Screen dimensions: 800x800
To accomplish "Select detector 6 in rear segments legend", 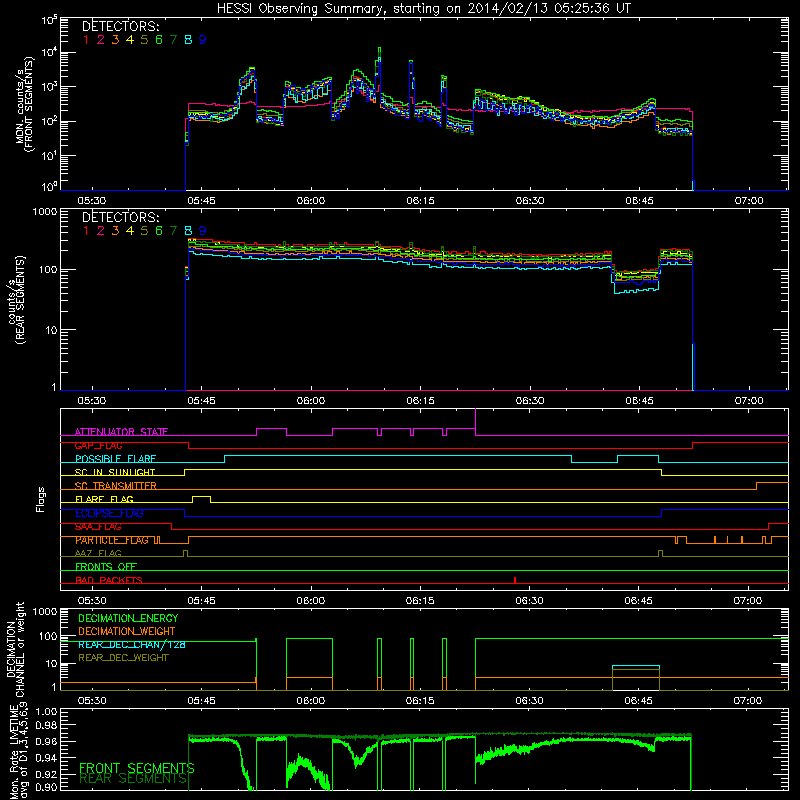I will point(159,231).
